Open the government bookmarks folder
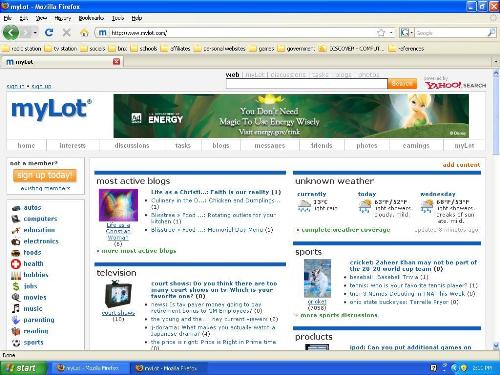 [x=296, y=49]
